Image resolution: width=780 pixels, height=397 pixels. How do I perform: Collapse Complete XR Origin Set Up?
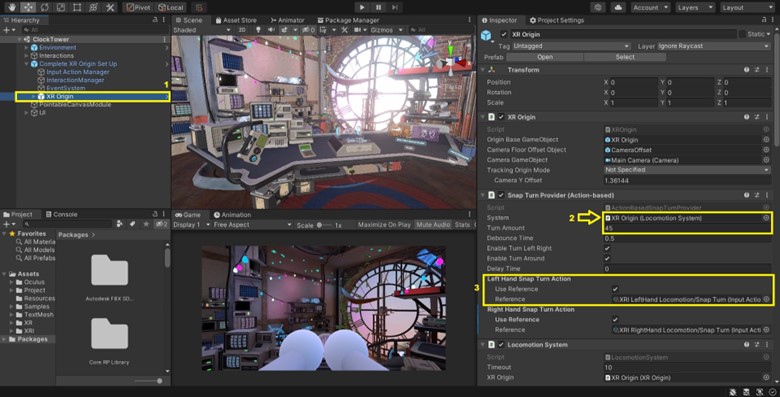point(26,64)
